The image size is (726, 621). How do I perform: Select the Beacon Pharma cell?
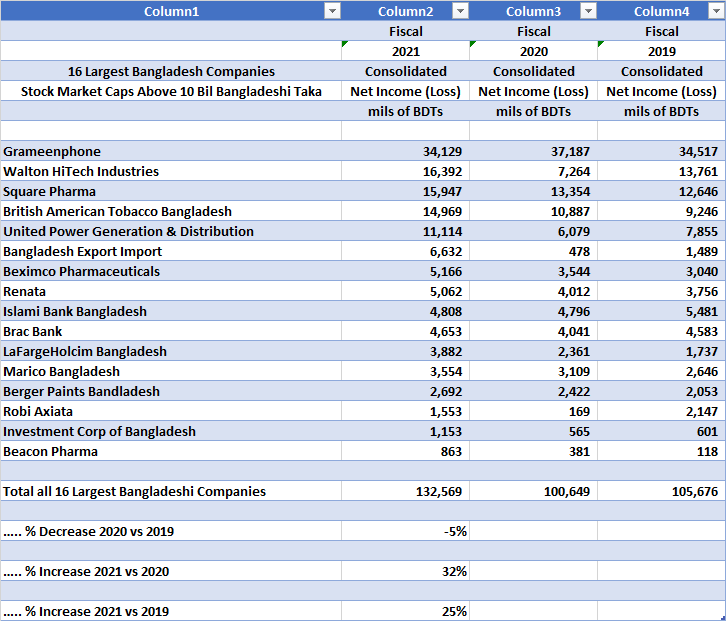click(171, 451)
